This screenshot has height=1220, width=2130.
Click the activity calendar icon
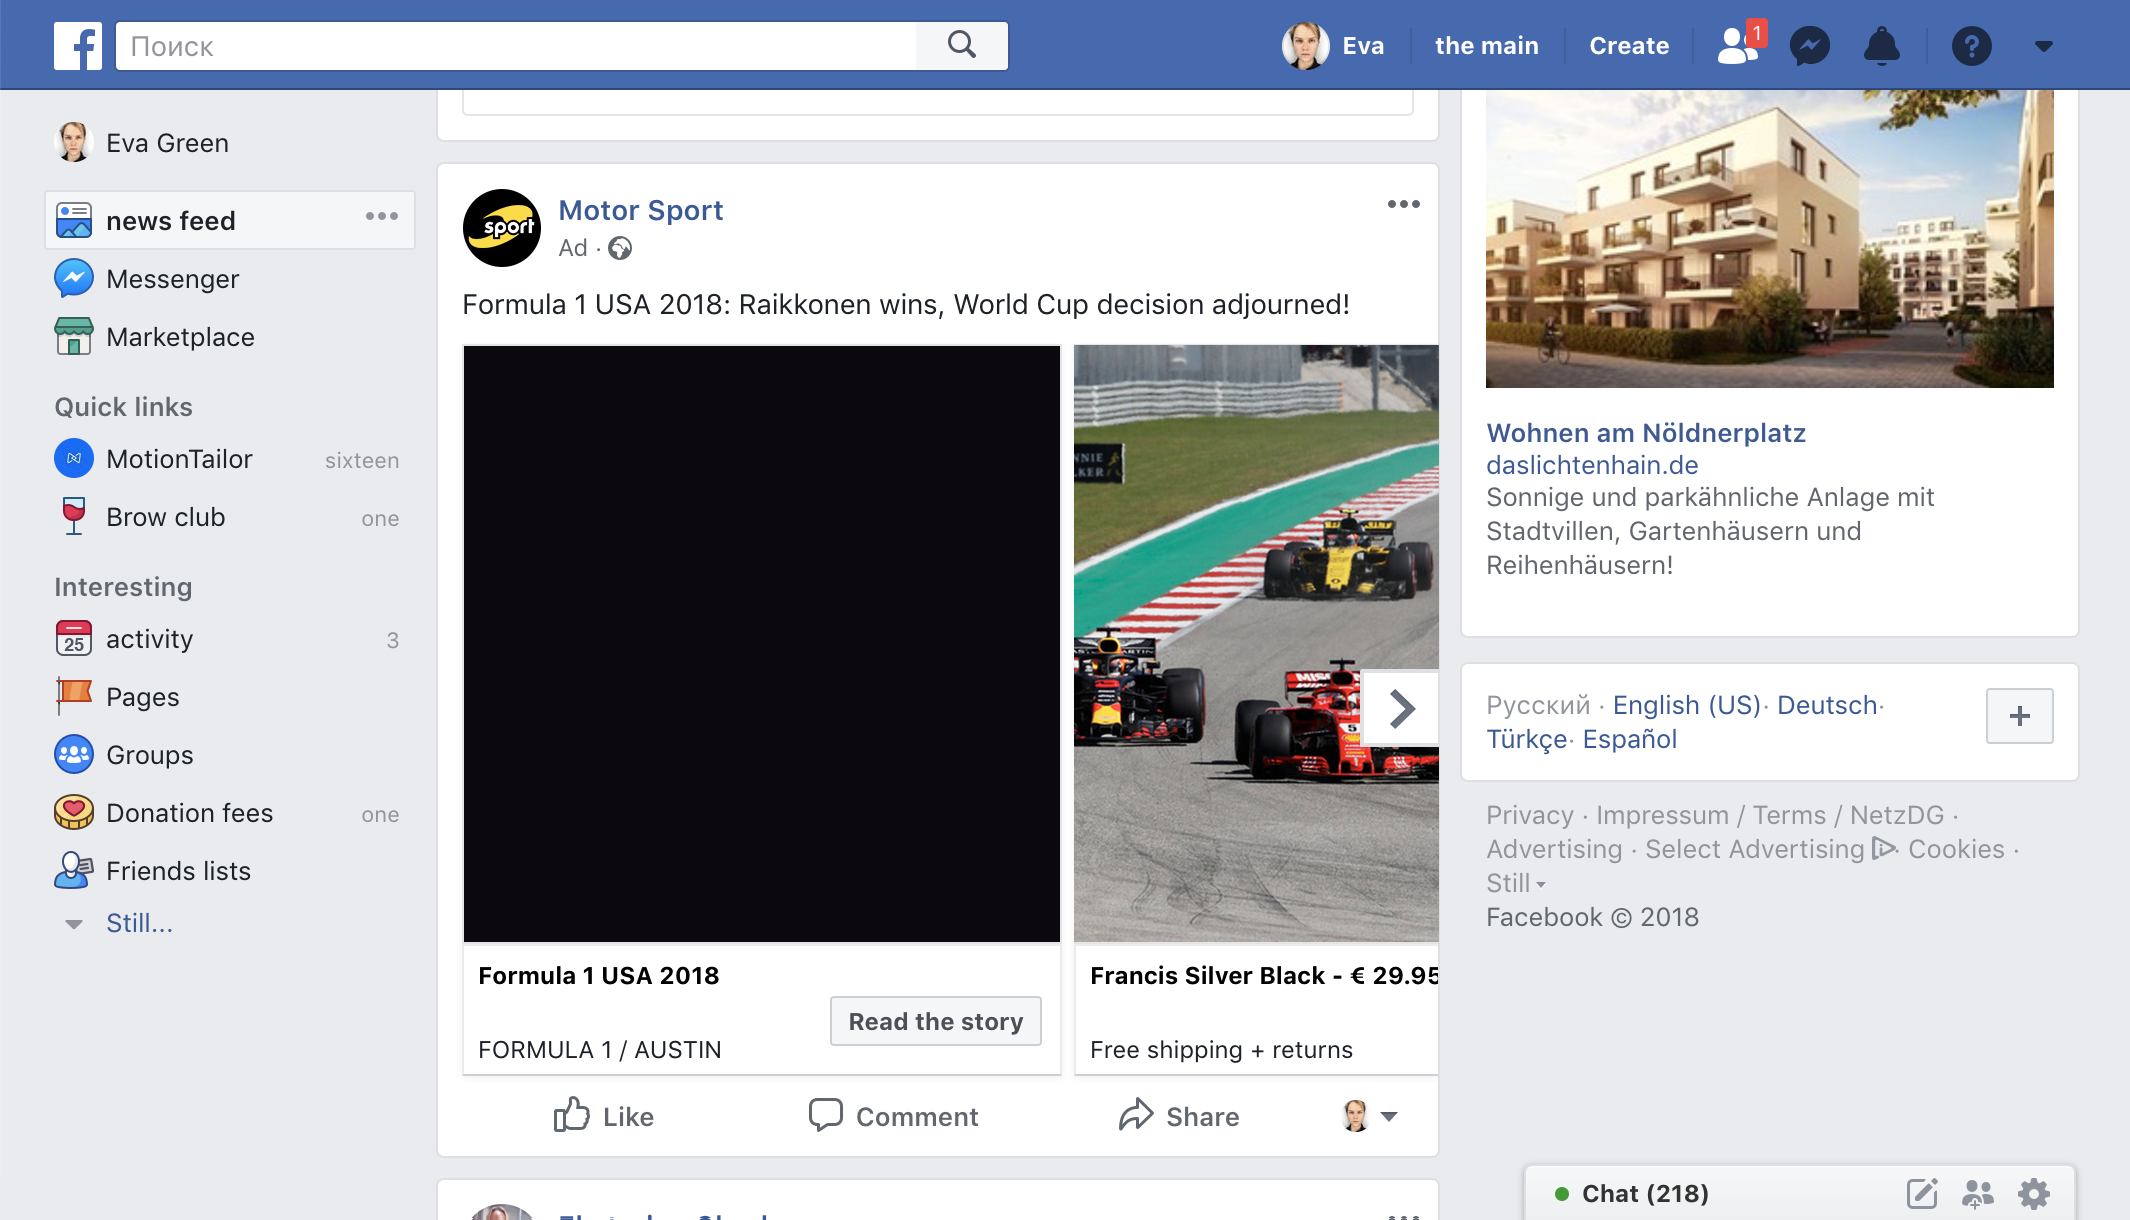pos(74,638)
